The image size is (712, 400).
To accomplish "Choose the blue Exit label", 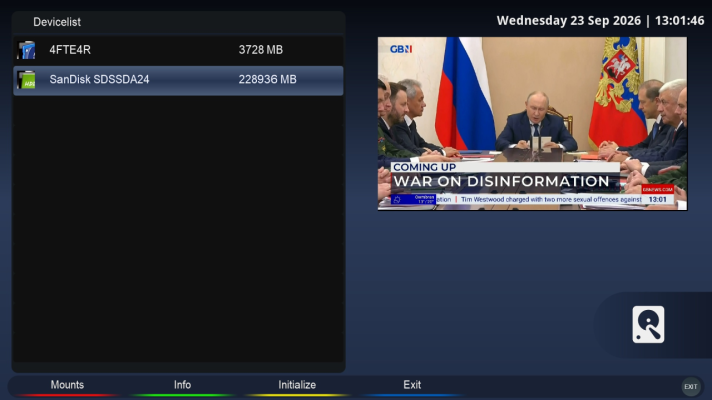I will pyautogui.click(x=412, y=385).
